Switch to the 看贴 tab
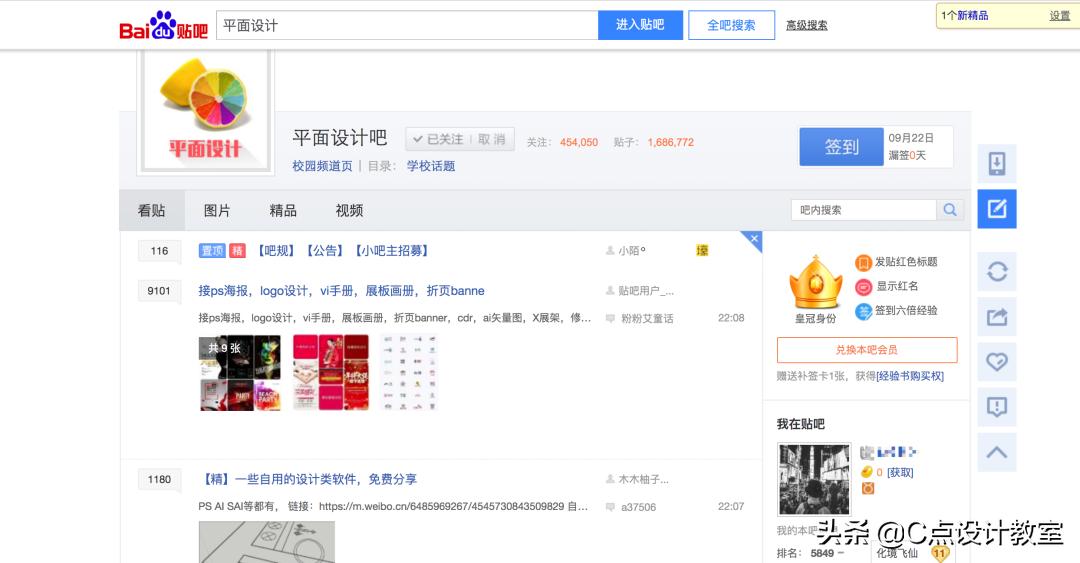This screenshot has height=563, width=1080. click(x=152, y=210)
